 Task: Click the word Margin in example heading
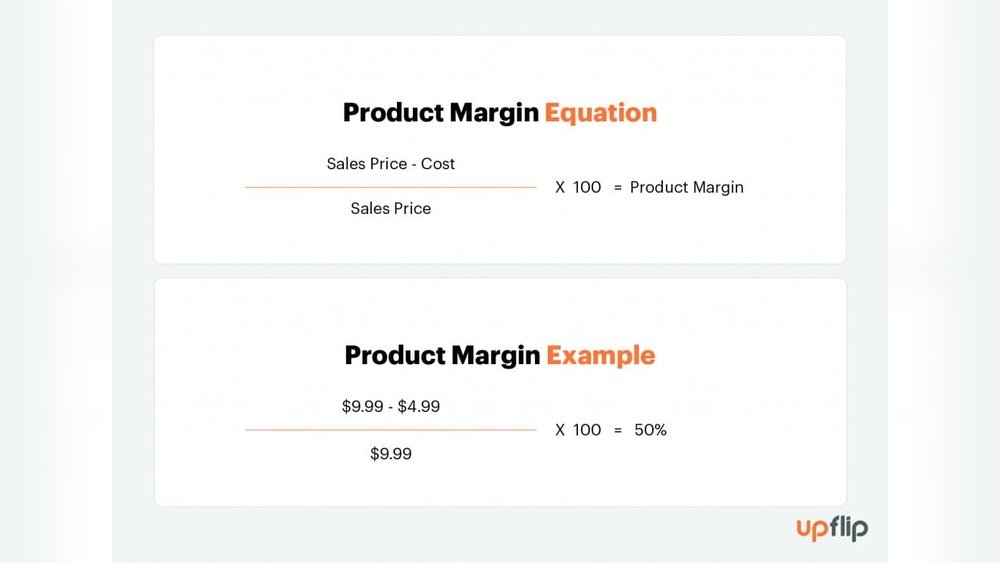(496, 356)
